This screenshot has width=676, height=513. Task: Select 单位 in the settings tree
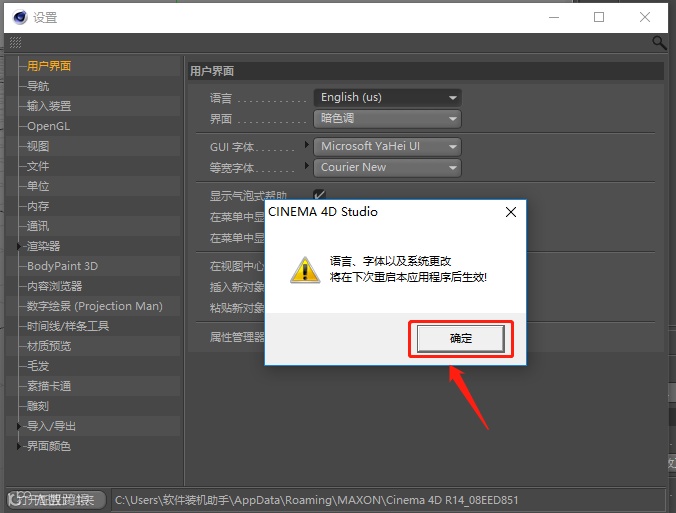[38, 186]
